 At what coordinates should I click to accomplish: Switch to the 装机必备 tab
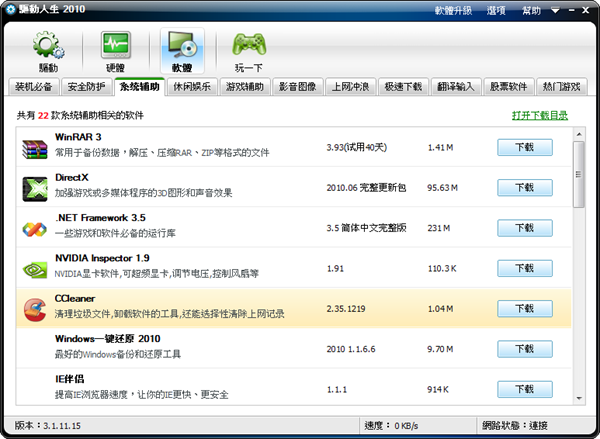[34, 87]
